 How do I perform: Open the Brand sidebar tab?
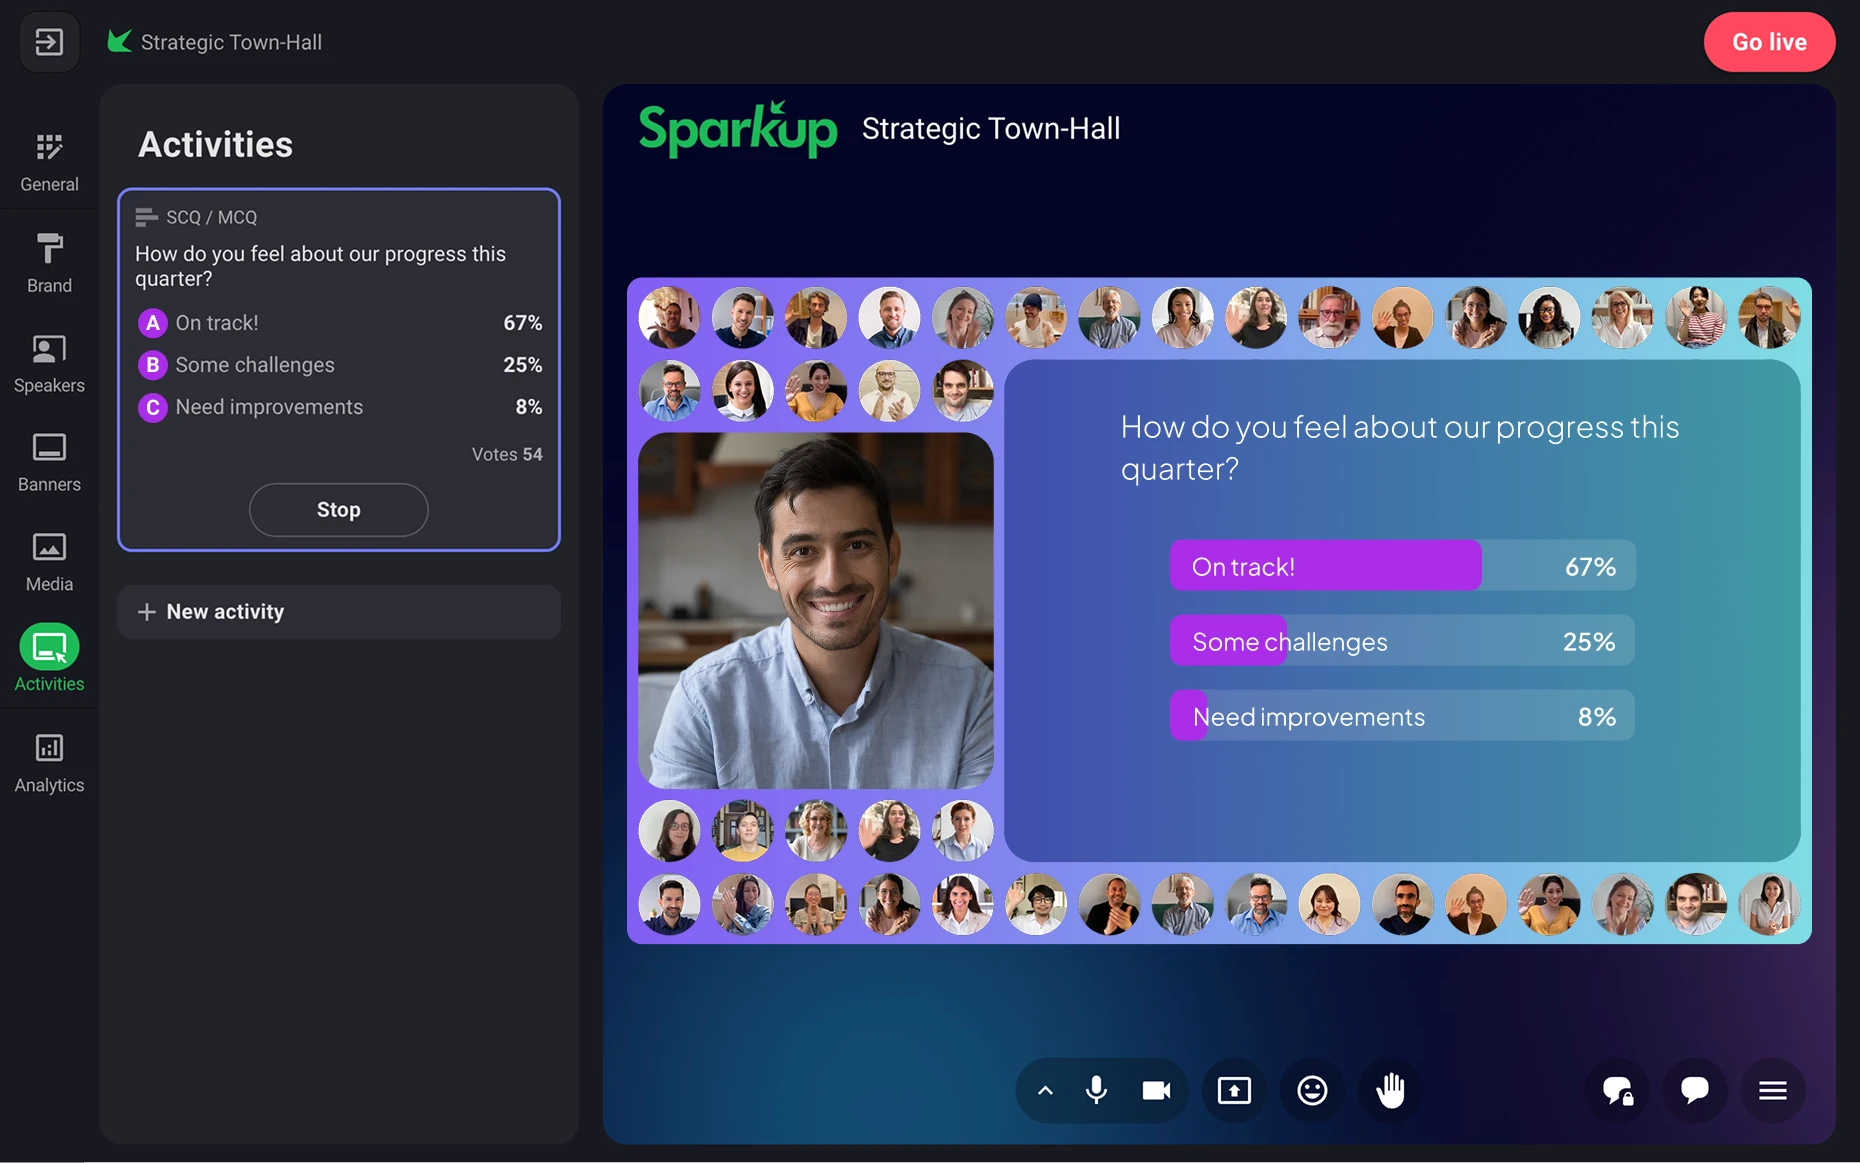click(49, 264)
